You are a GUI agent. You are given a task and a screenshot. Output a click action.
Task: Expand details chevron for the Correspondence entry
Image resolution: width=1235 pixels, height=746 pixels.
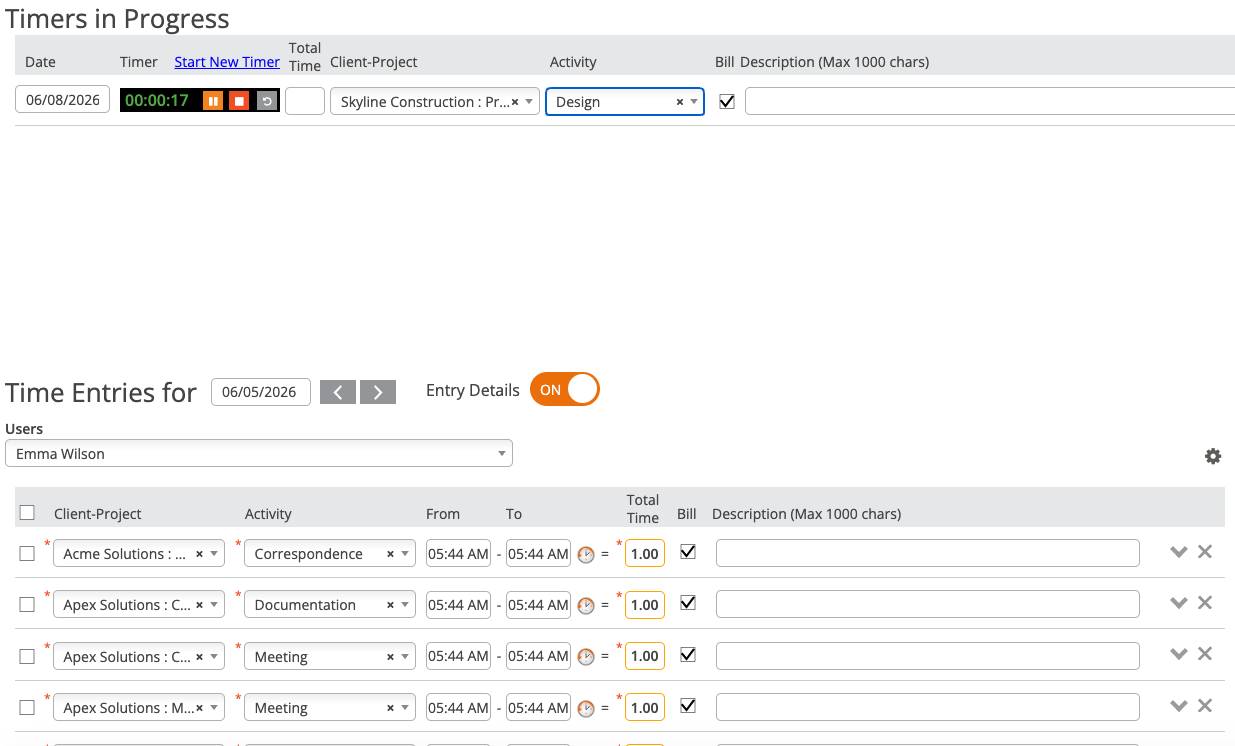click(x=1179, y=552)
